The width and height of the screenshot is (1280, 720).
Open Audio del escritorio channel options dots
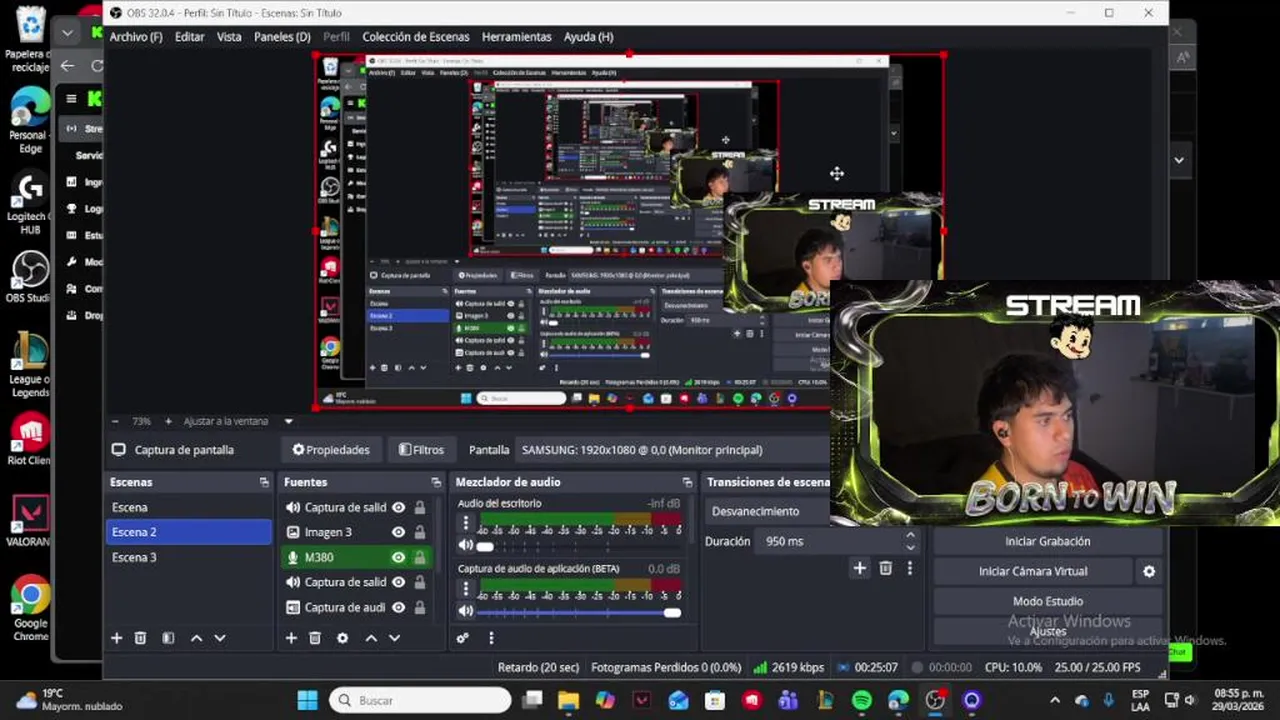point(465,523)
